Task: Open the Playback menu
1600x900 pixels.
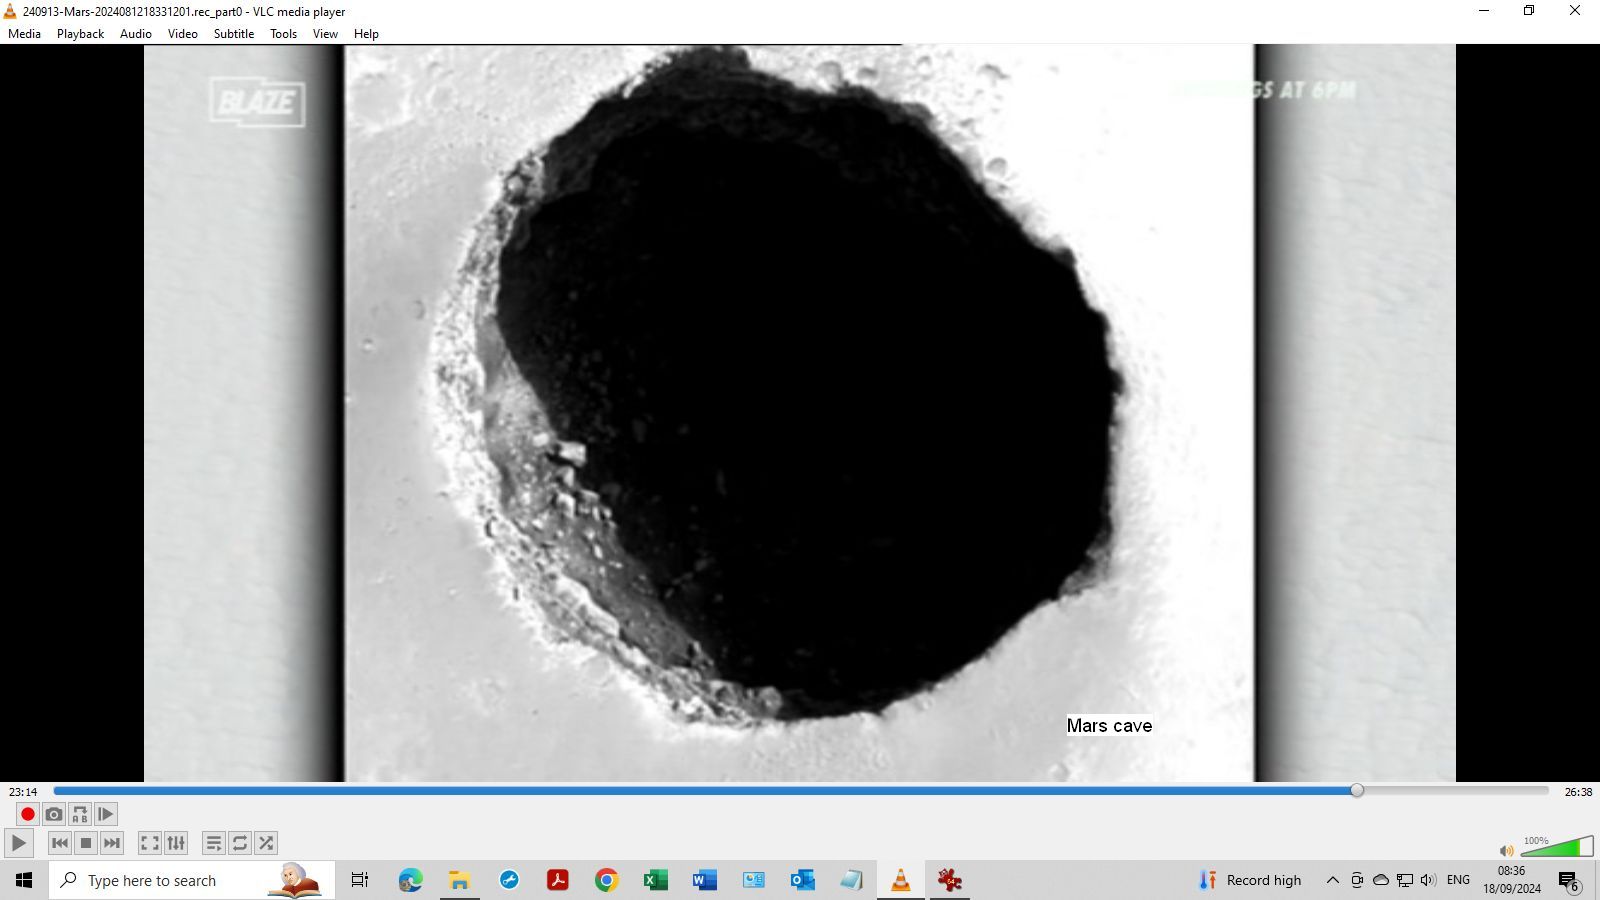Action: pos(79,33)
